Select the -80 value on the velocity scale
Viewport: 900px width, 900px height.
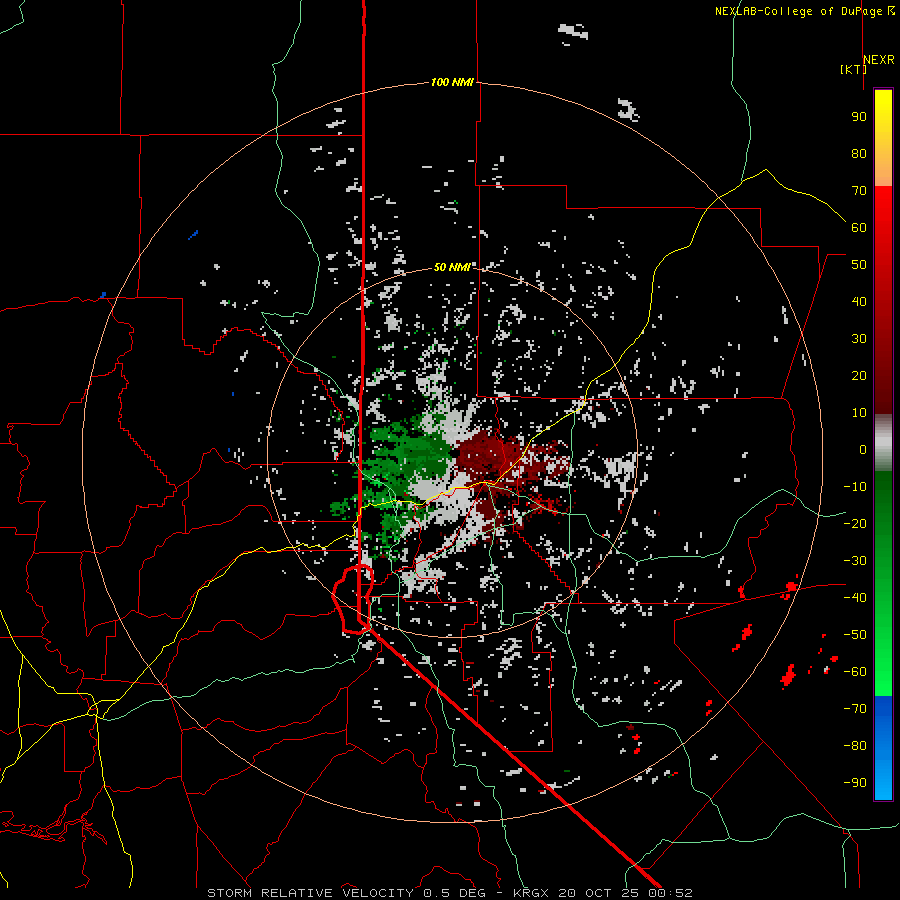tap(855, 746)
